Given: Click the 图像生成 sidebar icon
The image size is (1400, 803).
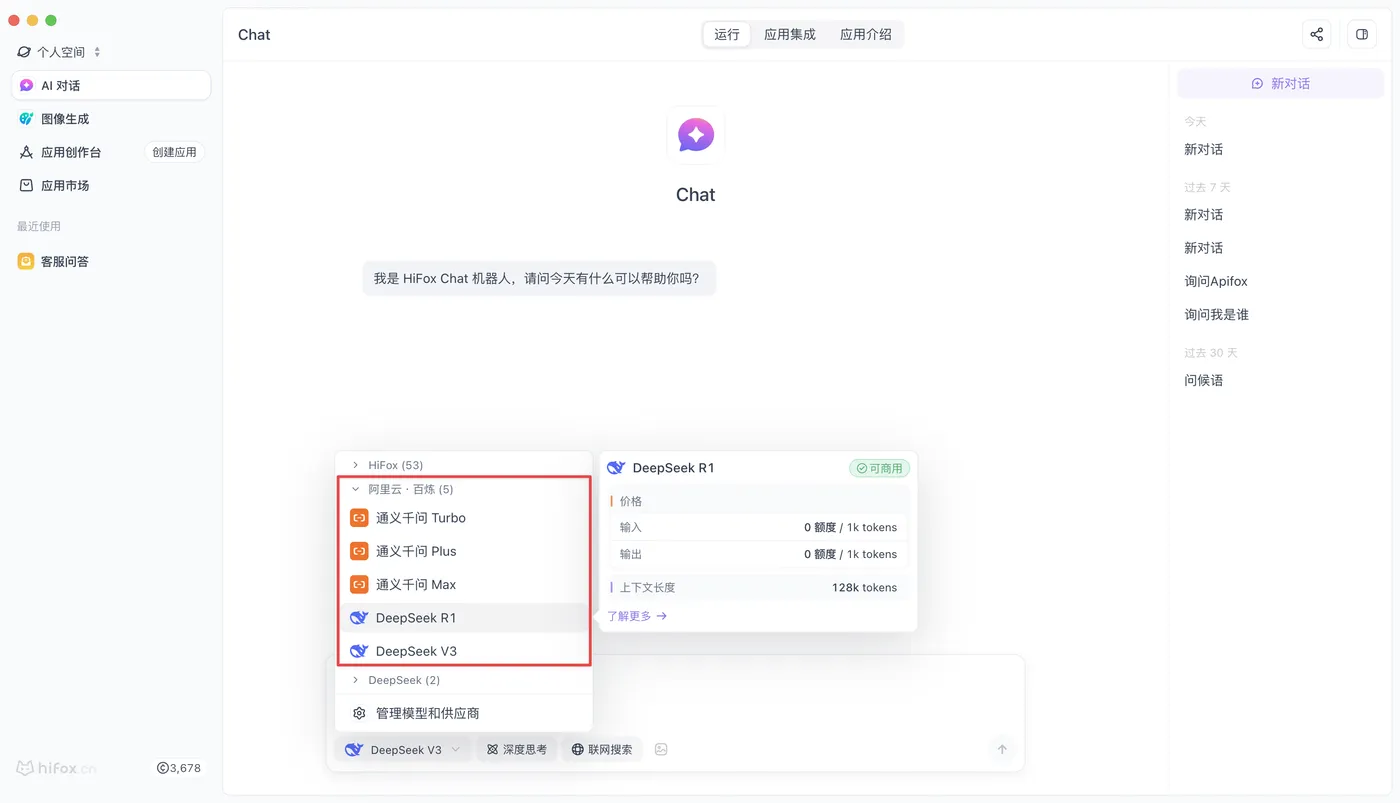Looking at the screenshot, I should (27, 119).
